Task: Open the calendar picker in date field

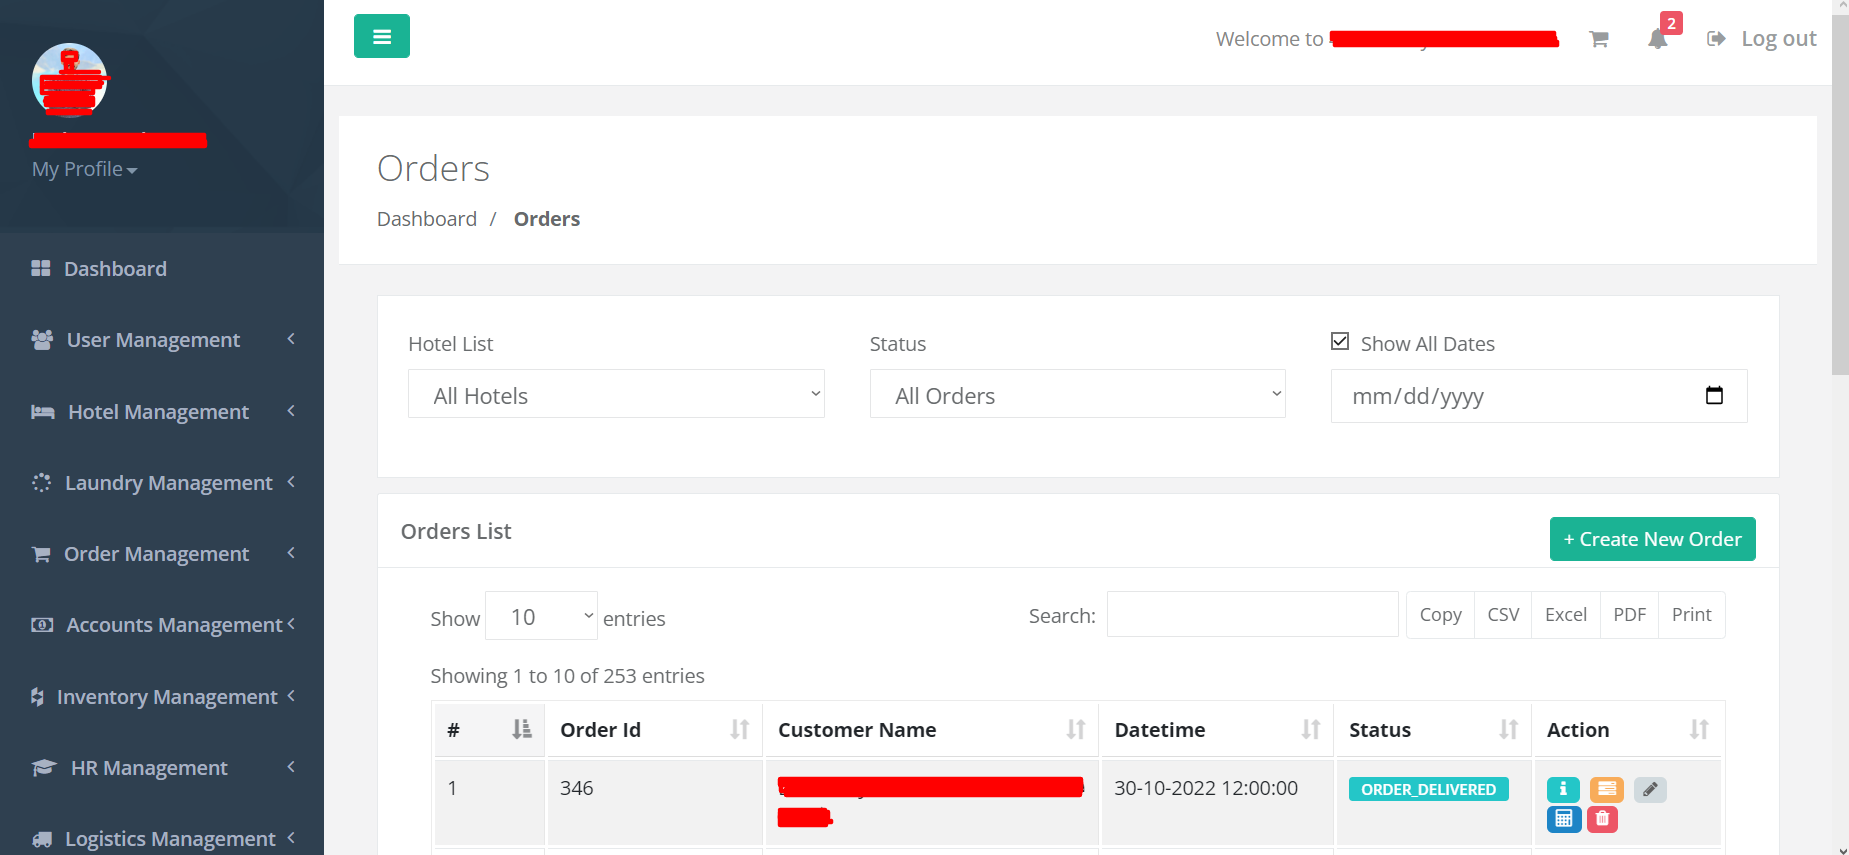Action: [1713, 396]
